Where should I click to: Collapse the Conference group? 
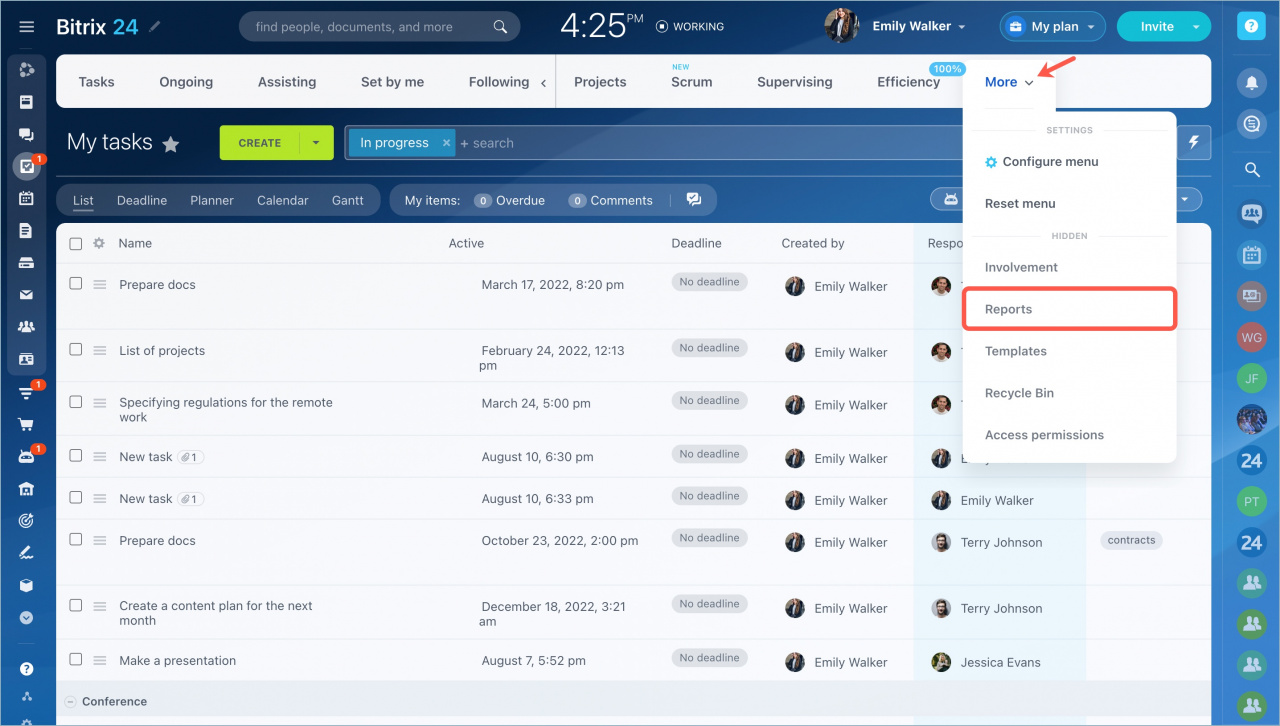70,701
